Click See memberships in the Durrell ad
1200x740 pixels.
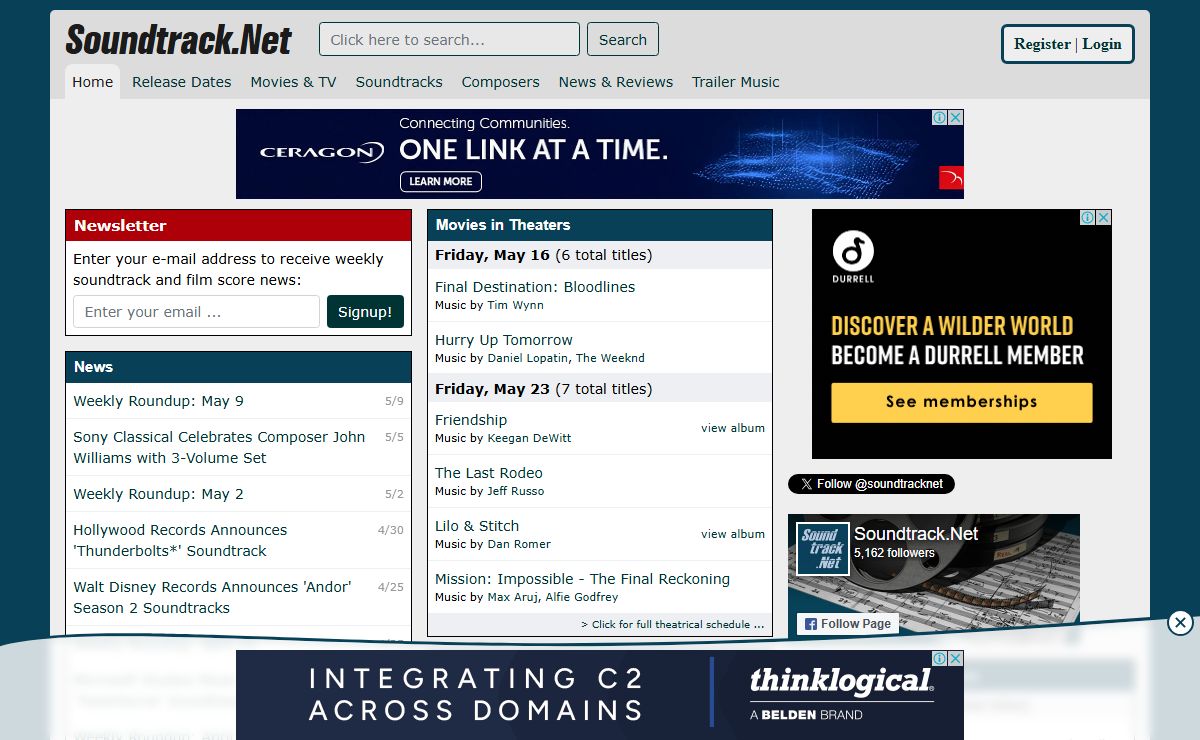962,402
